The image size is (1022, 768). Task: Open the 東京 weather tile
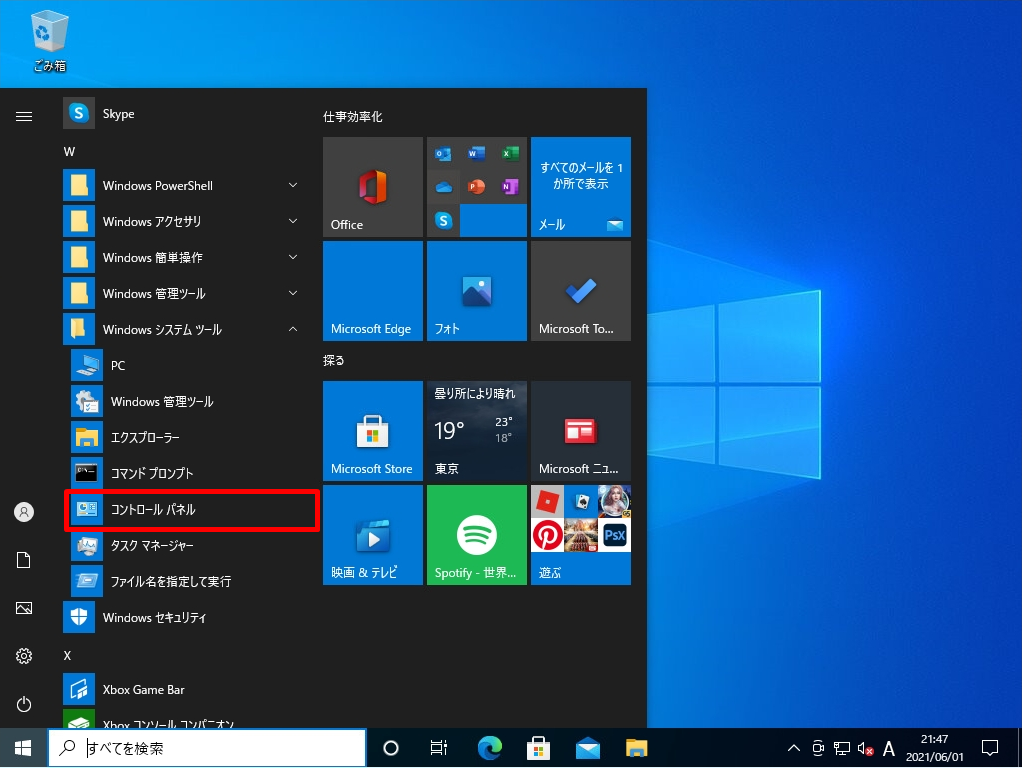click(476, 431)
